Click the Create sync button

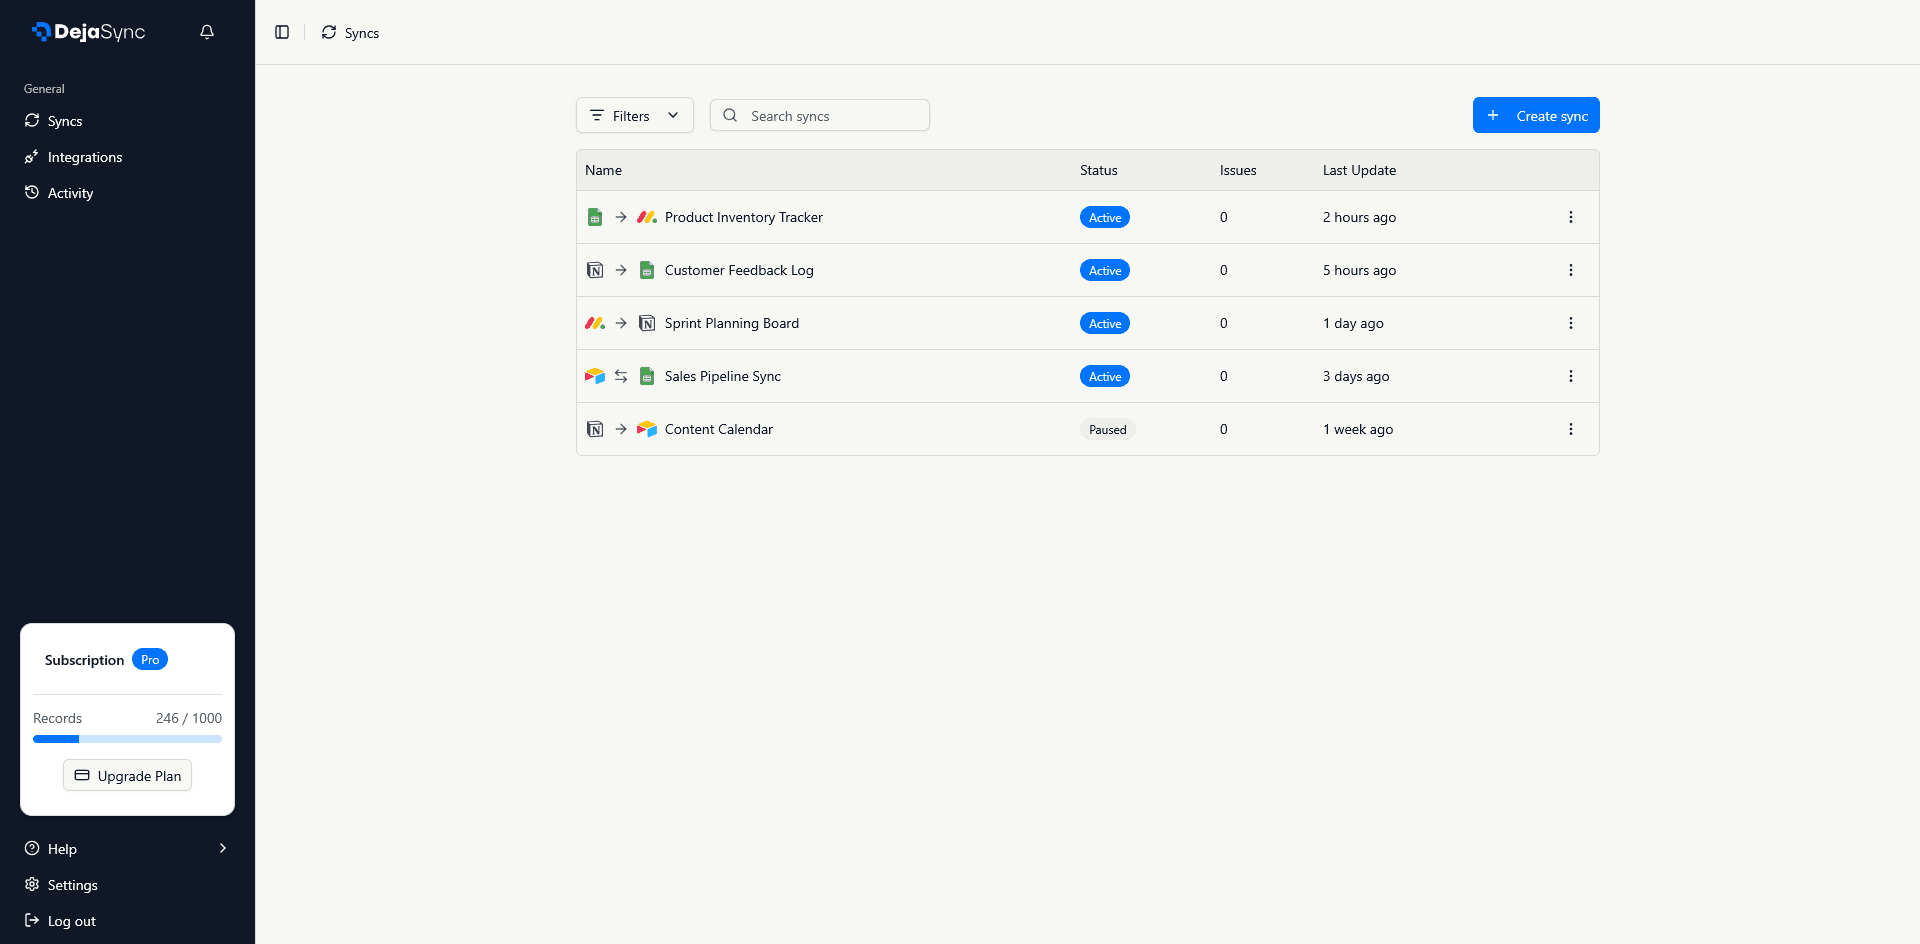tap(1536, 115)
